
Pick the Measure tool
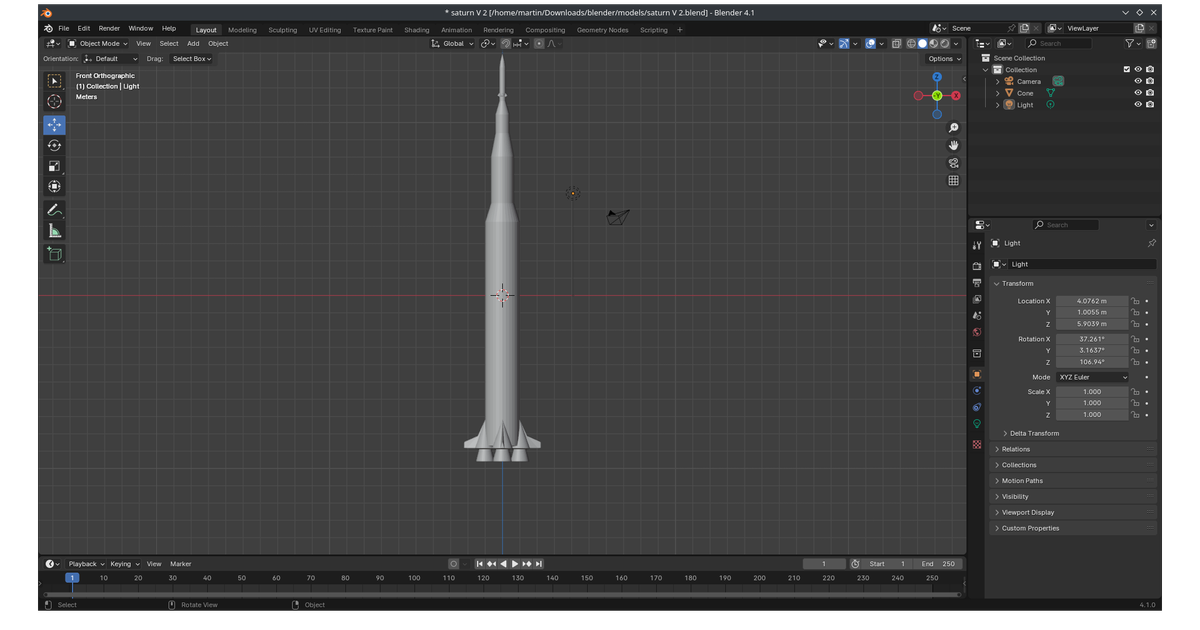54,231
